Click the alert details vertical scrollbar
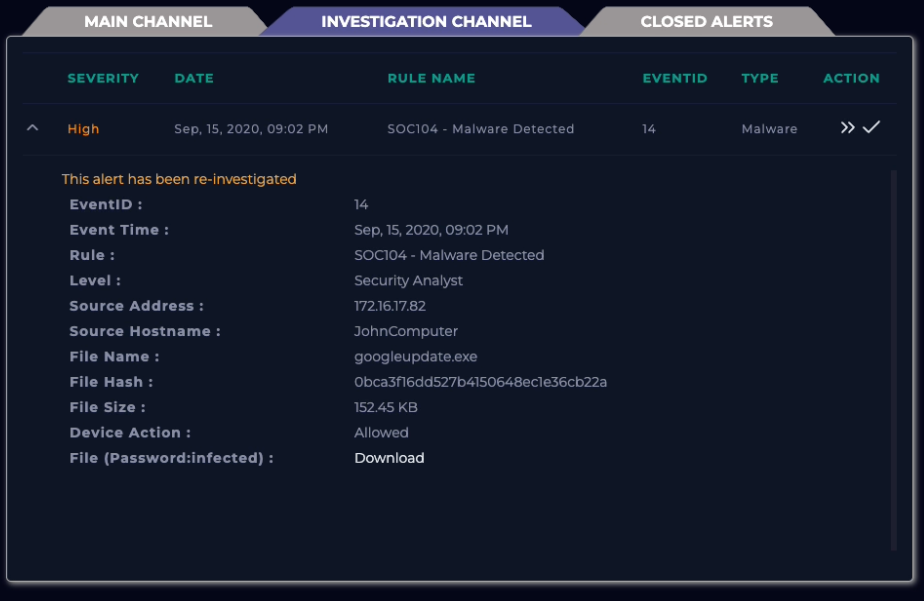This screenshot has height=601, width=924. click(x=893, y=360)
